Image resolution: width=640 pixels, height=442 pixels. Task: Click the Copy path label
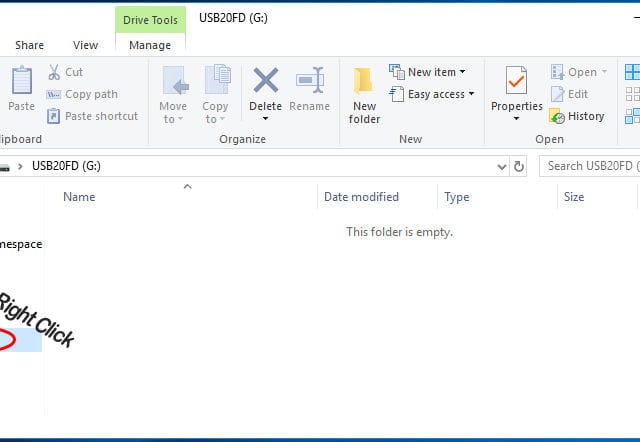[91, 94]
